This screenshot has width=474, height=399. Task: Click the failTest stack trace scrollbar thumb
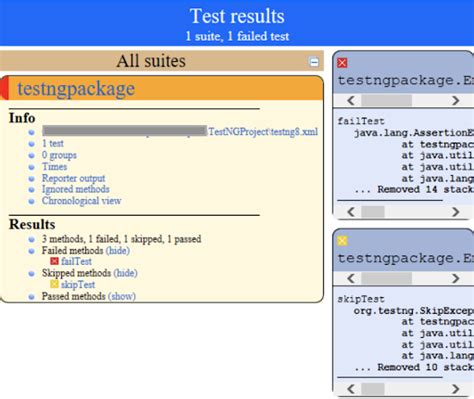(373, 212)
